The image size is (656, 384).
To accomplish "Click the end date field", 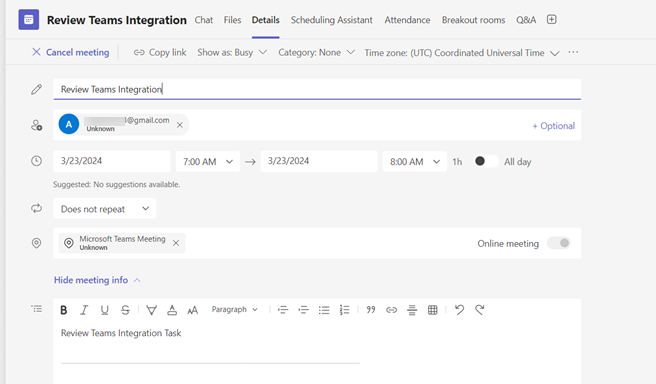I will click(319, 161).
